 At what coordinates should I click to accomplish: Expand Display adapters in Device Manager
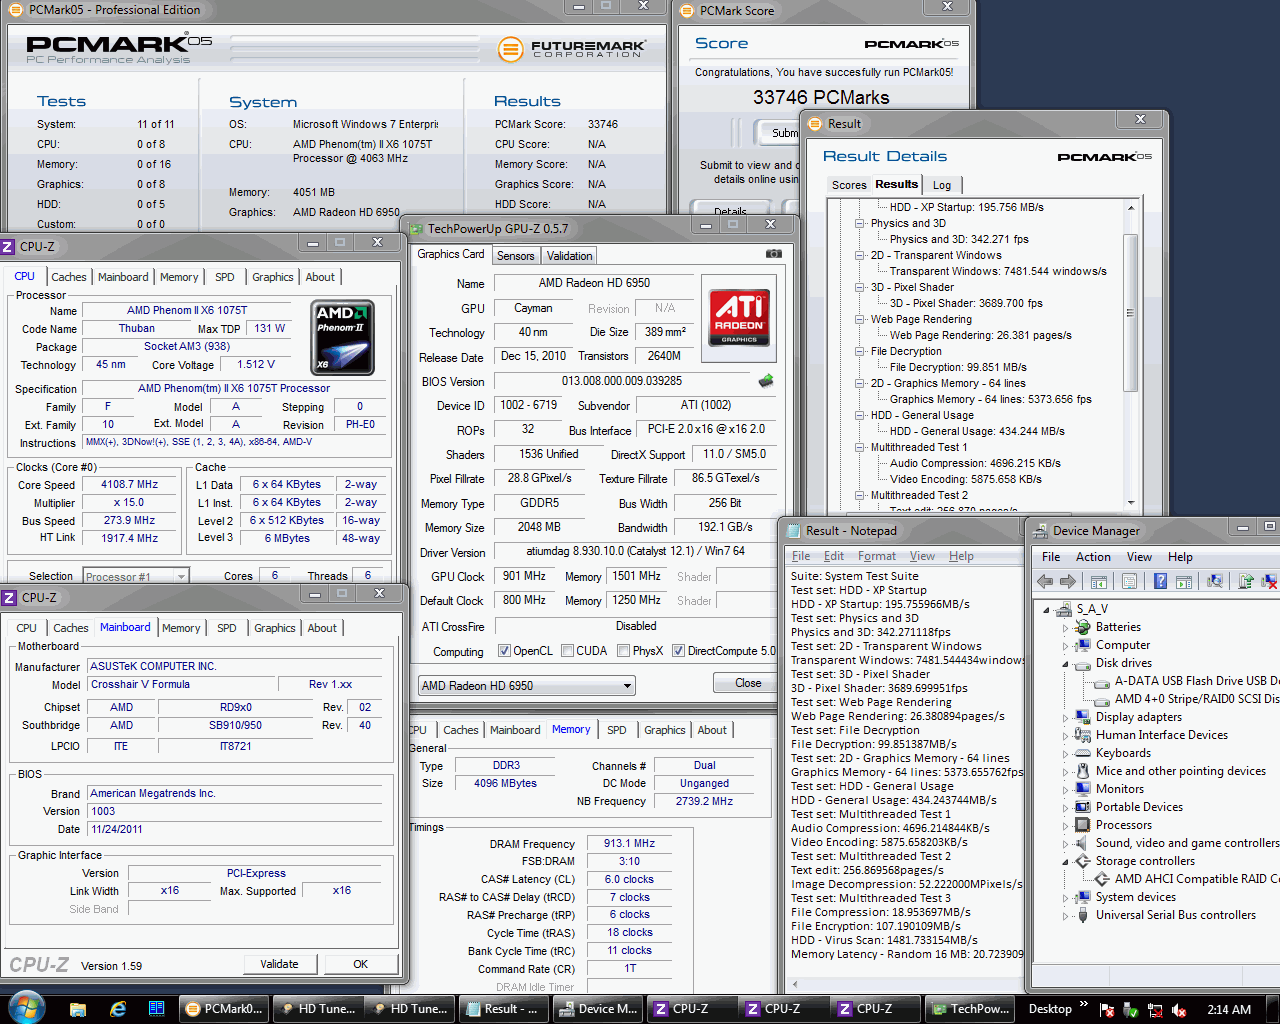[x=1065, y=718]
